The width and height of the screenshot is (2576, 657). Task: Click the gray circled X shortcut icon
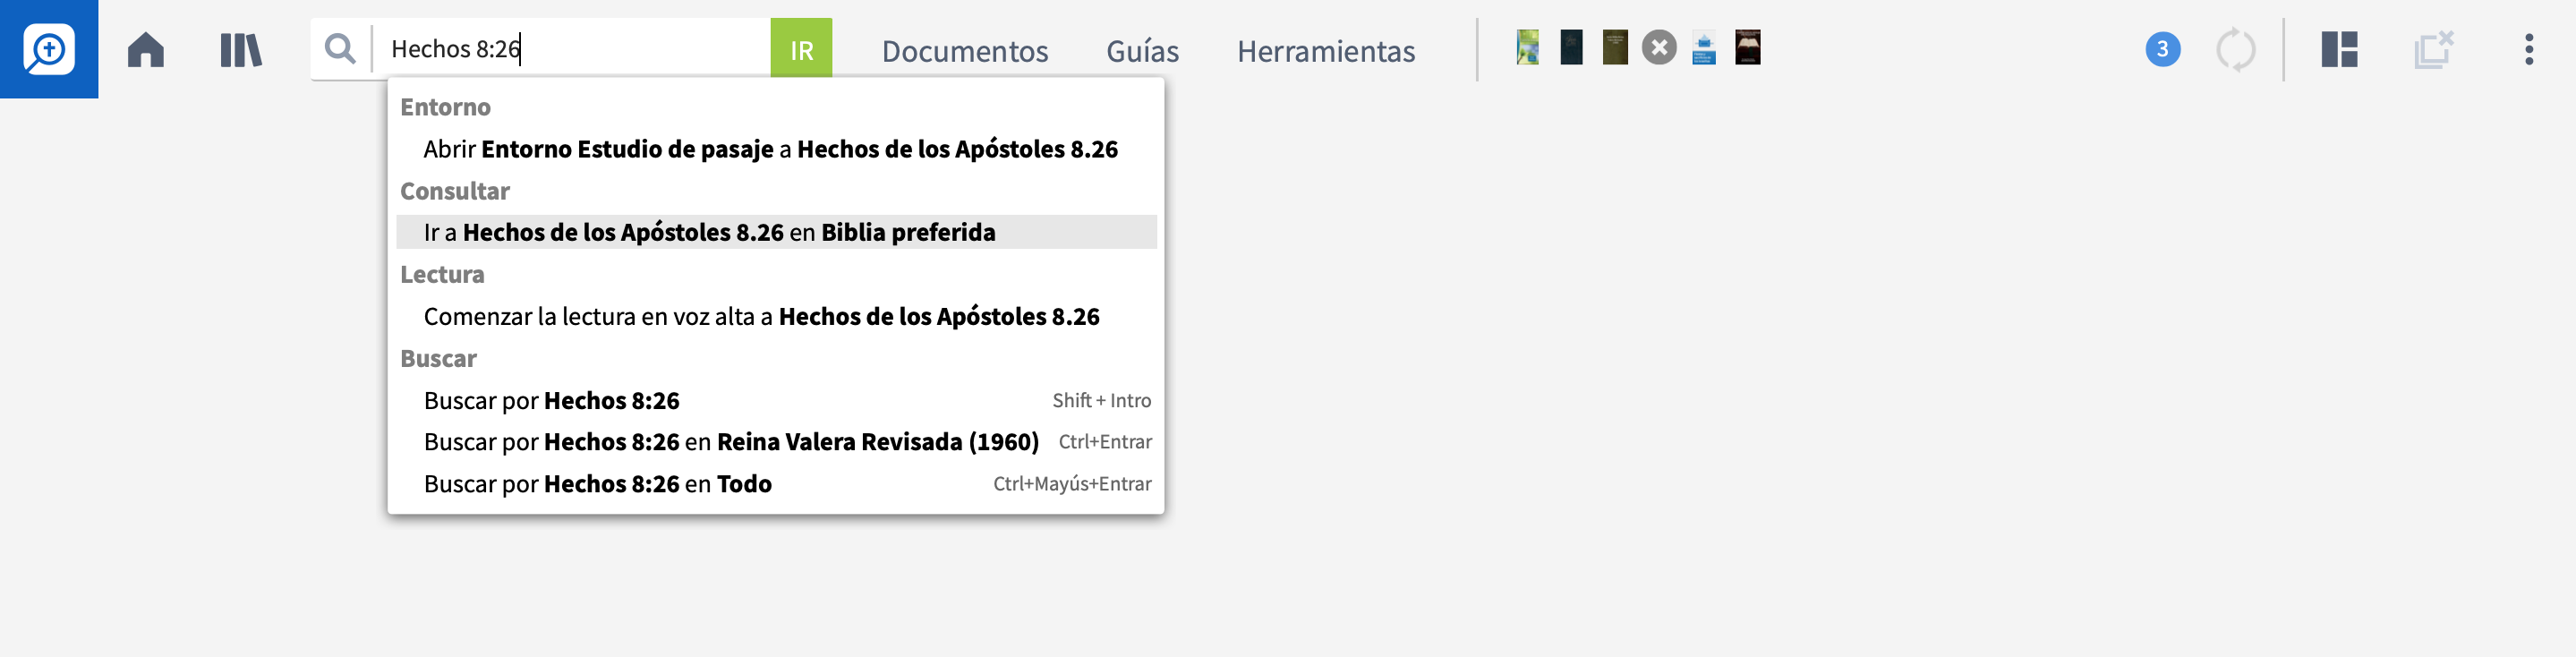(1659, 47)
